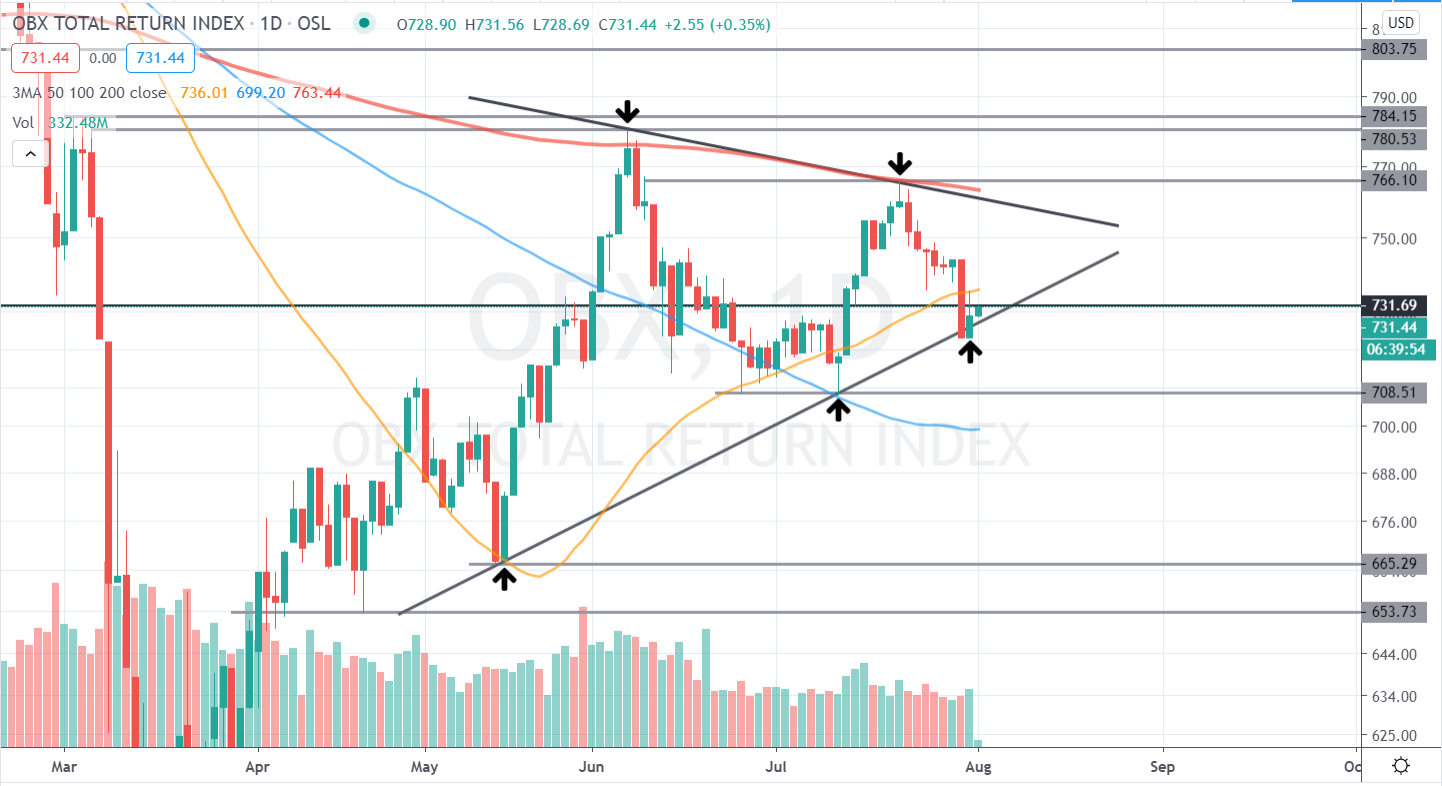Image resolution: width=1442 pixels, height=786 pixels.
Task: Click the Jun label on time axis
Action: coord(592,767)
